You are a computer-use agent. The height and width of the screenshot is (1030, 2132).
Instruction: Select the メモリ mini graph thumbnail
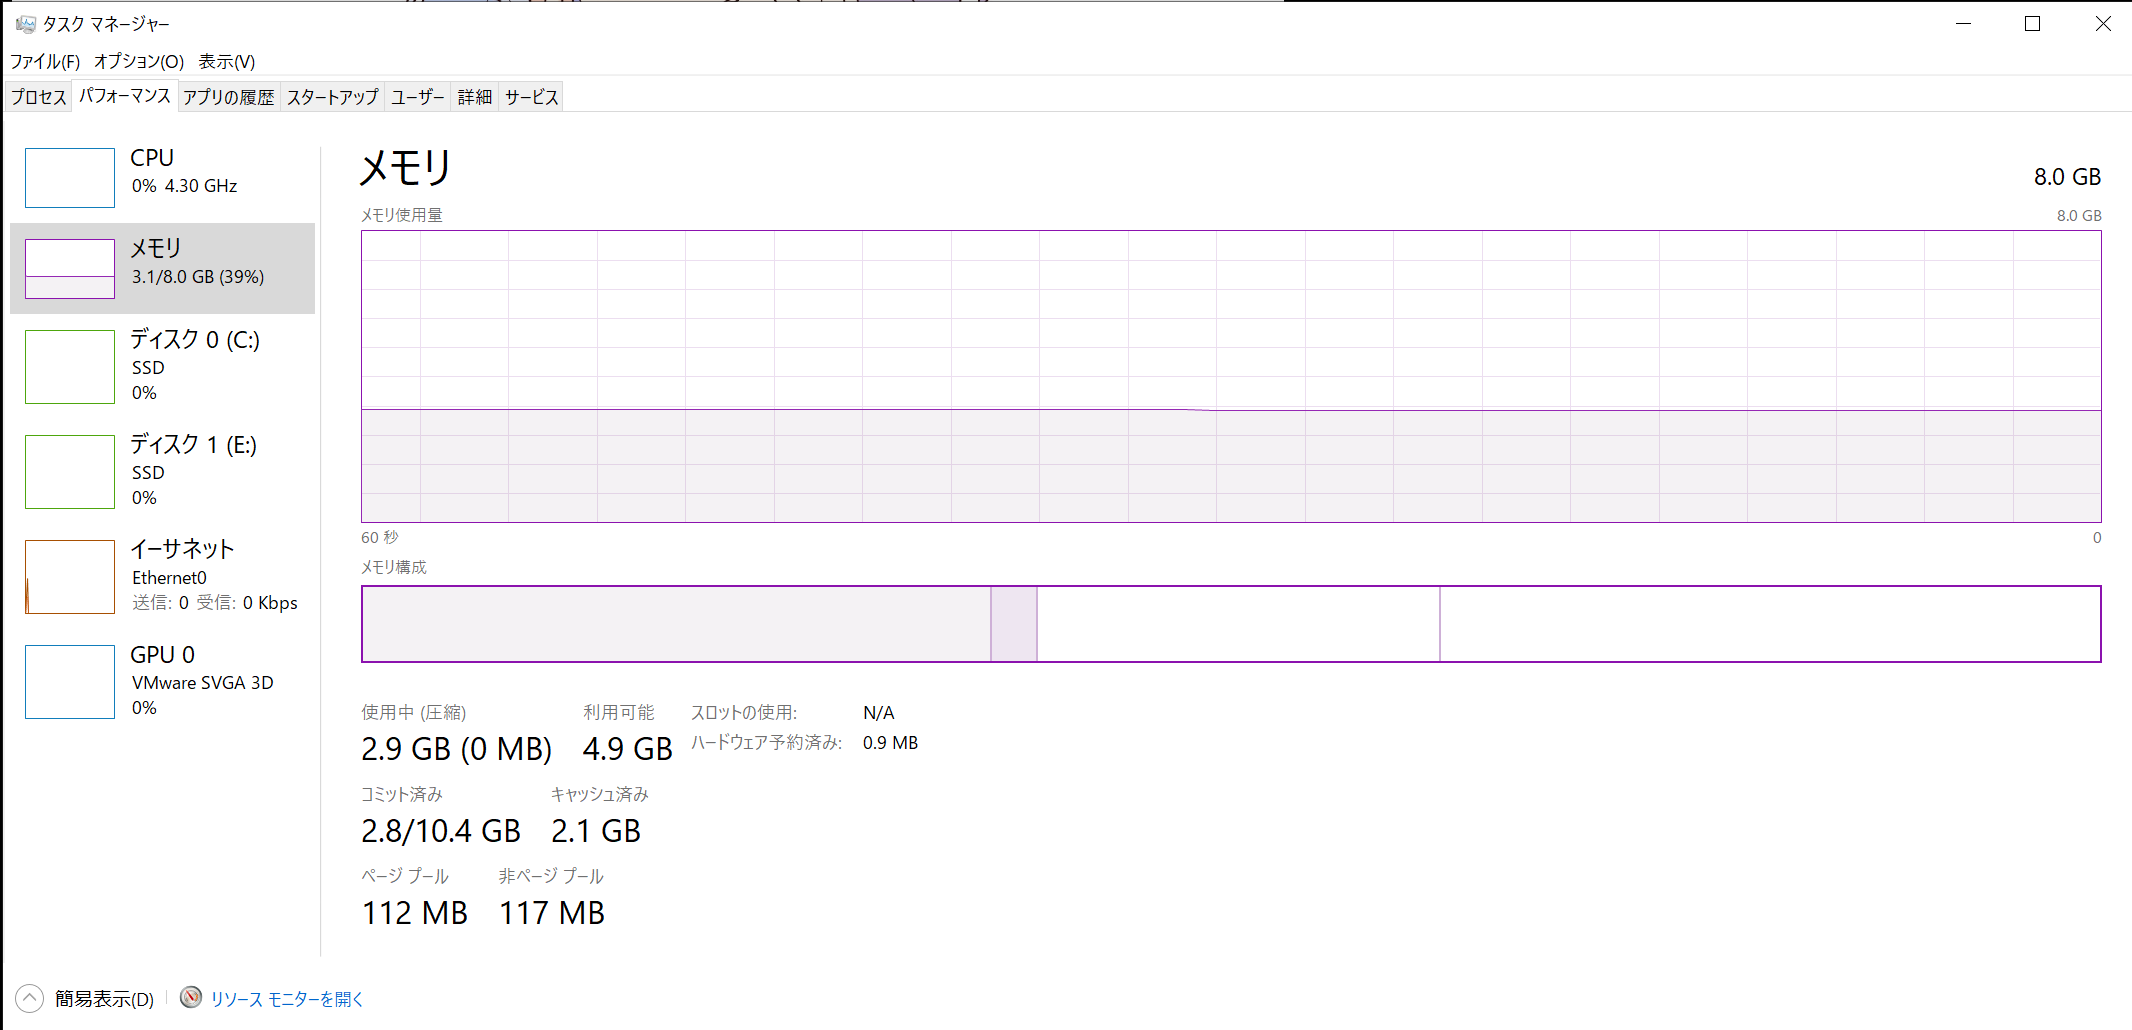pyautogui.click(x=70, y=268)
